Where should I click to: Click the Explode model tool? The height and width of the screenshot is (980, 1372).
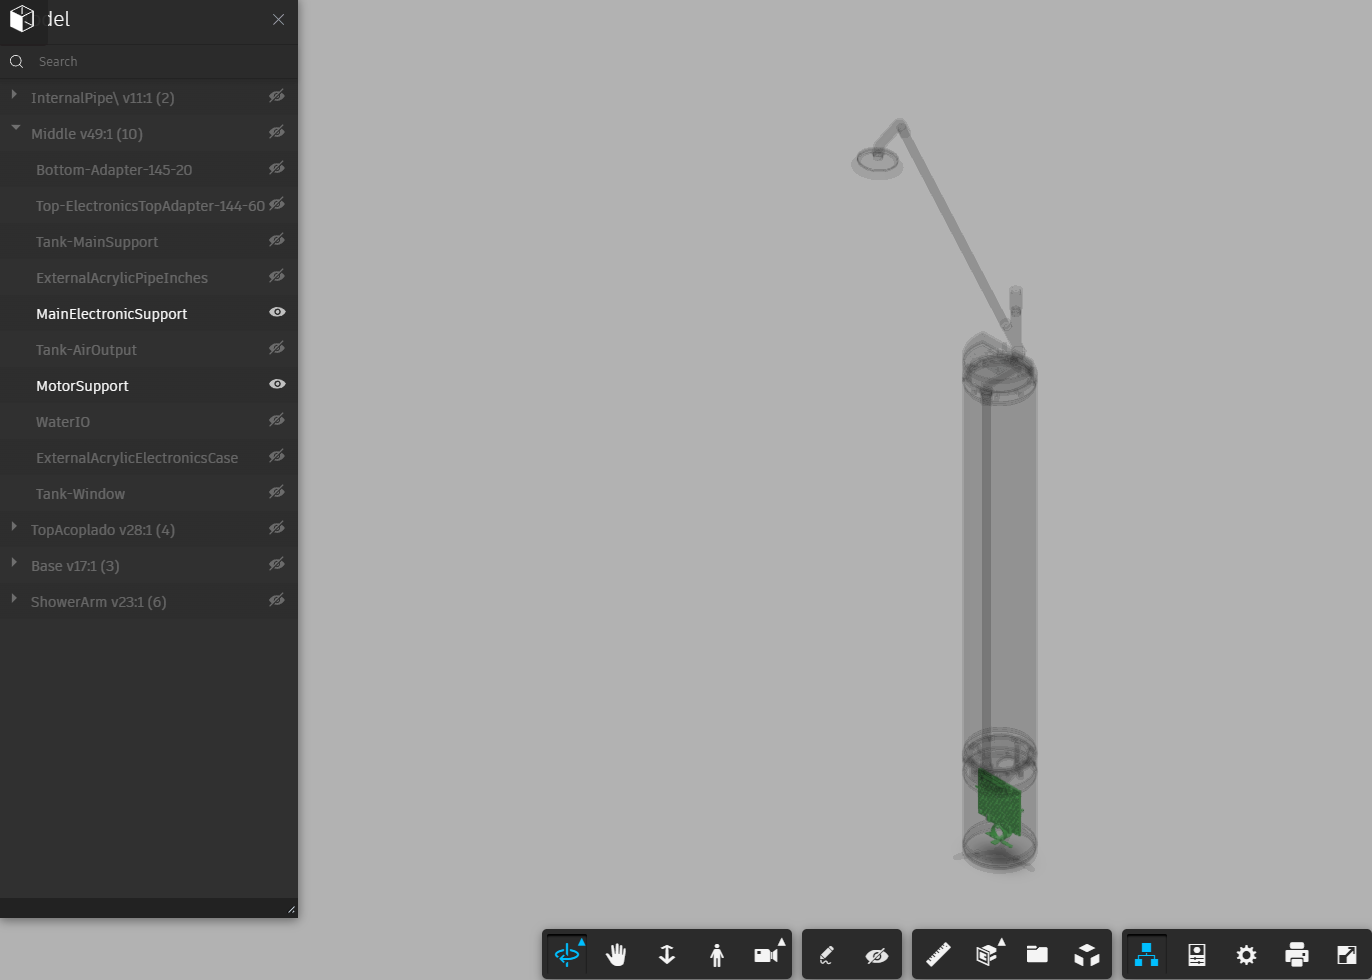click(1087, 955)
